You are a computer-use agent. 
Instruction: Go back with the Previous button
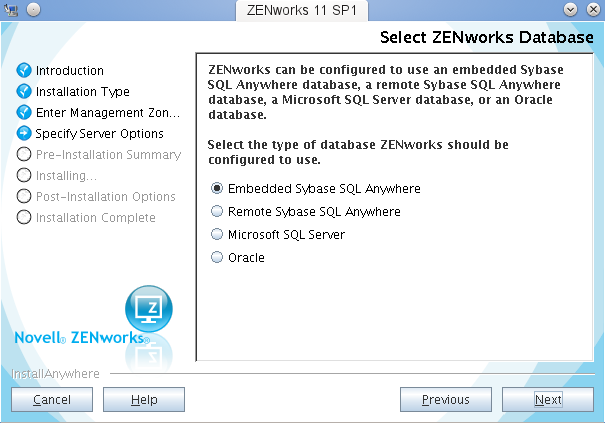coord(445,400)
